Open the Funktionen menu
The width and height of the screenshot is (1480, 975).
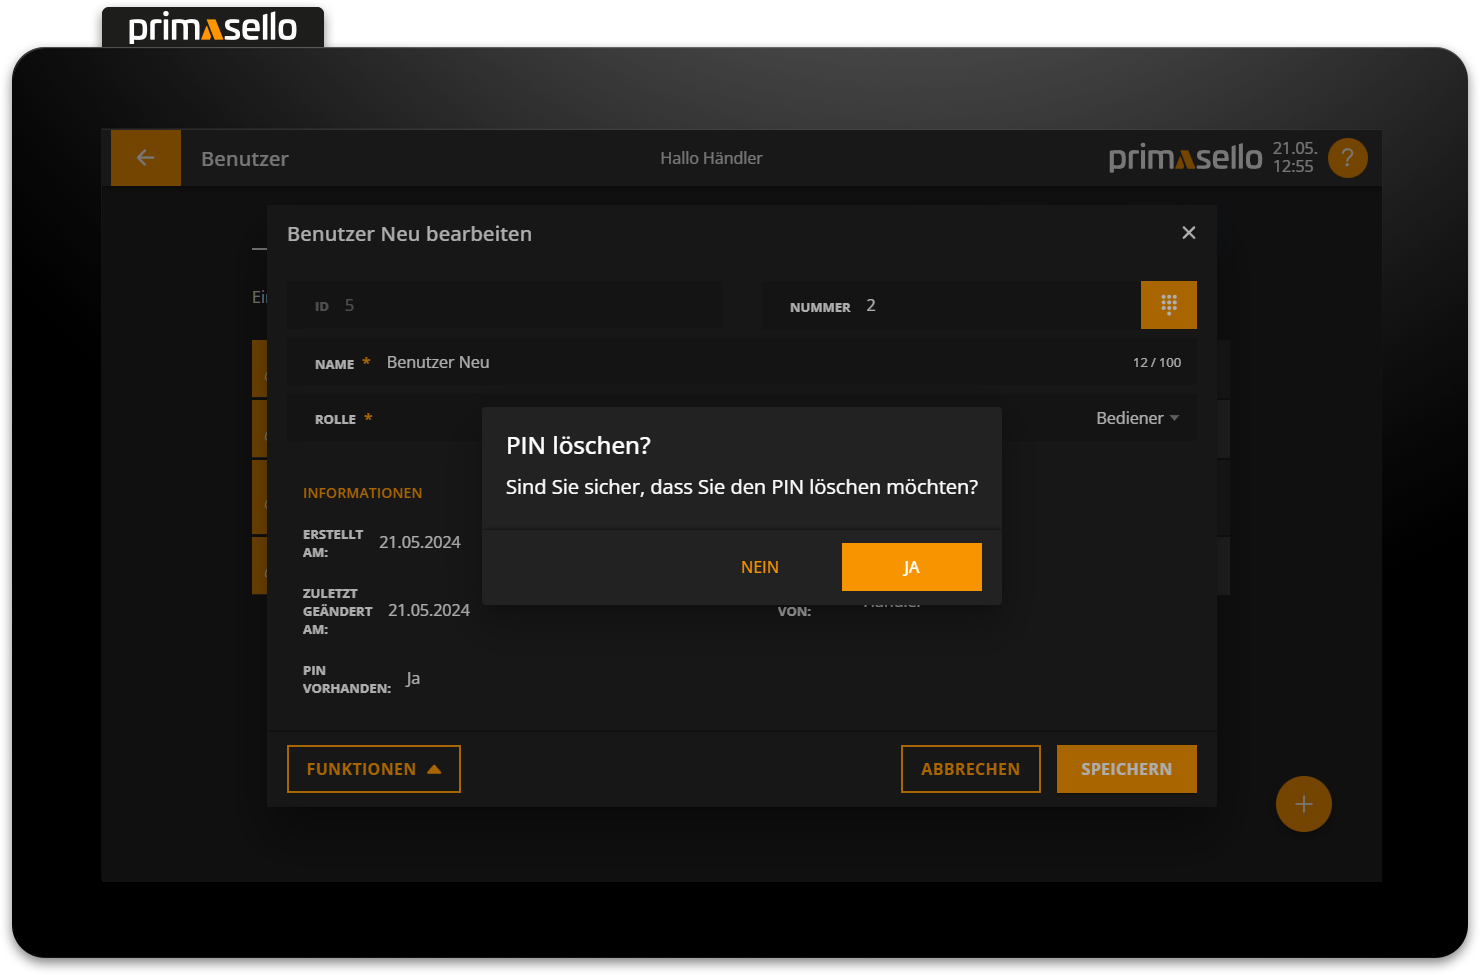(x=373, y=769)
